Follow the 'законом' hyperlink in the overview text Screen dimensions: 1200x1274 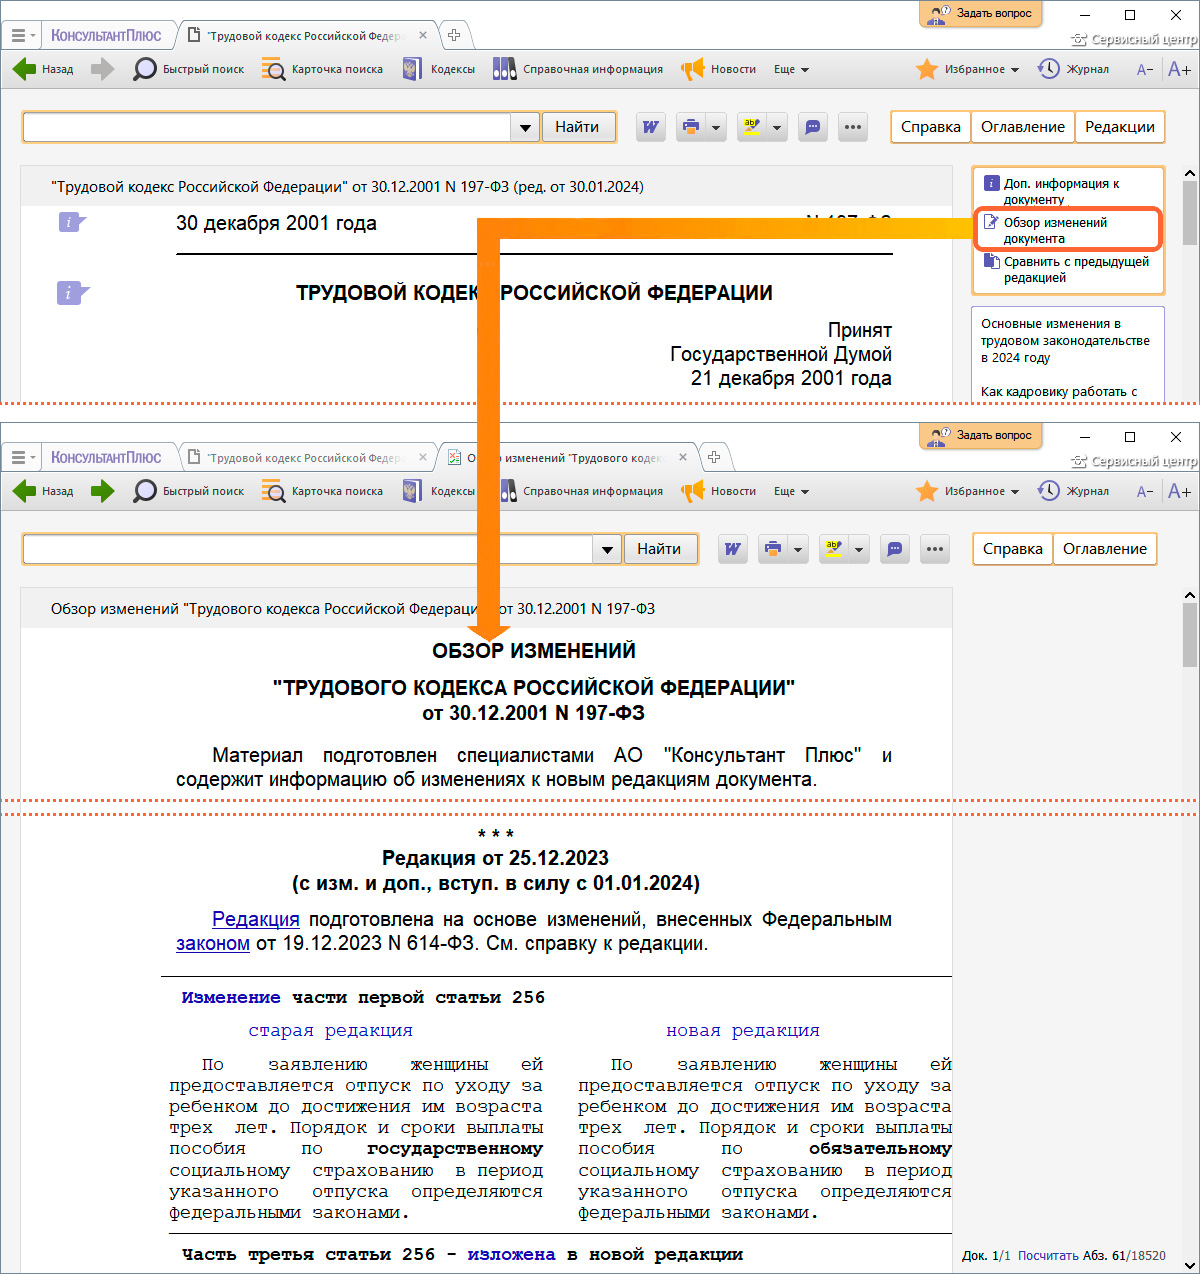213,943
